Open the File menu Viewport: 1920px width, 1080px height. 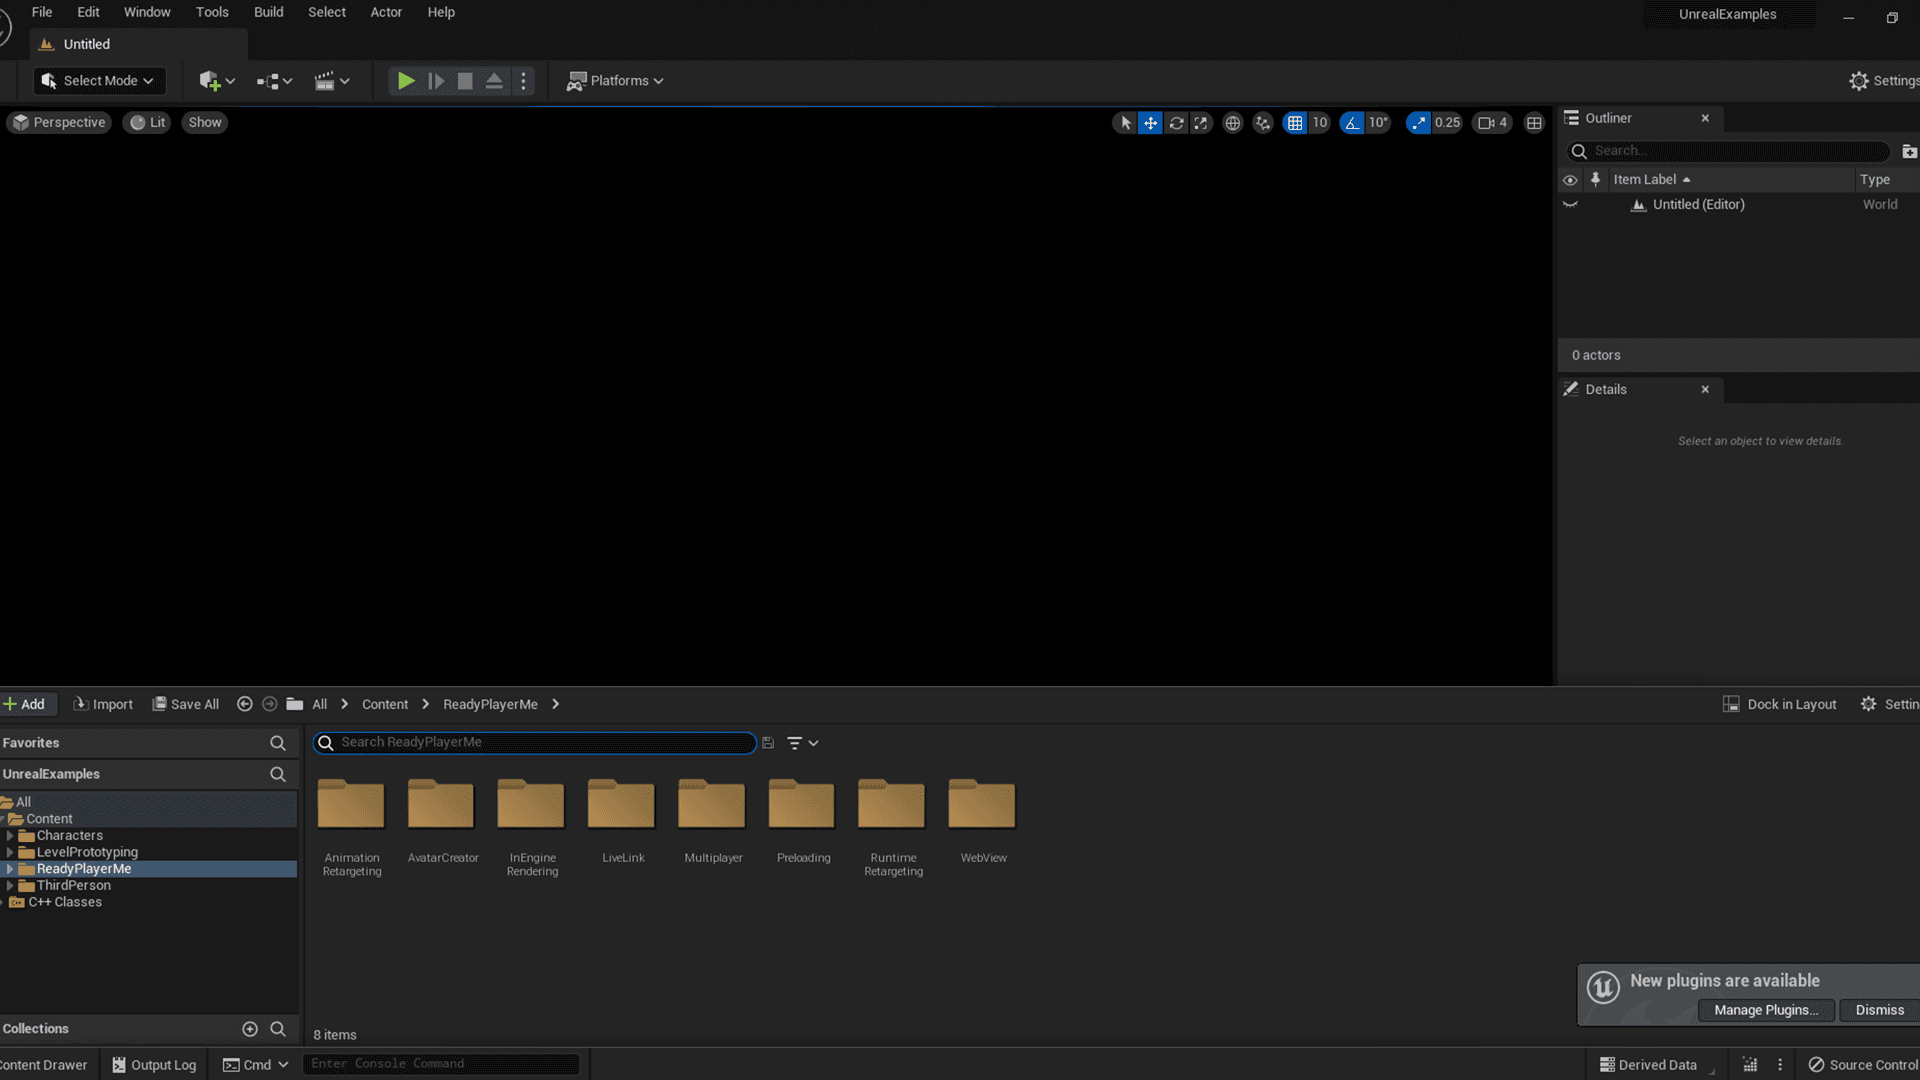42,12
